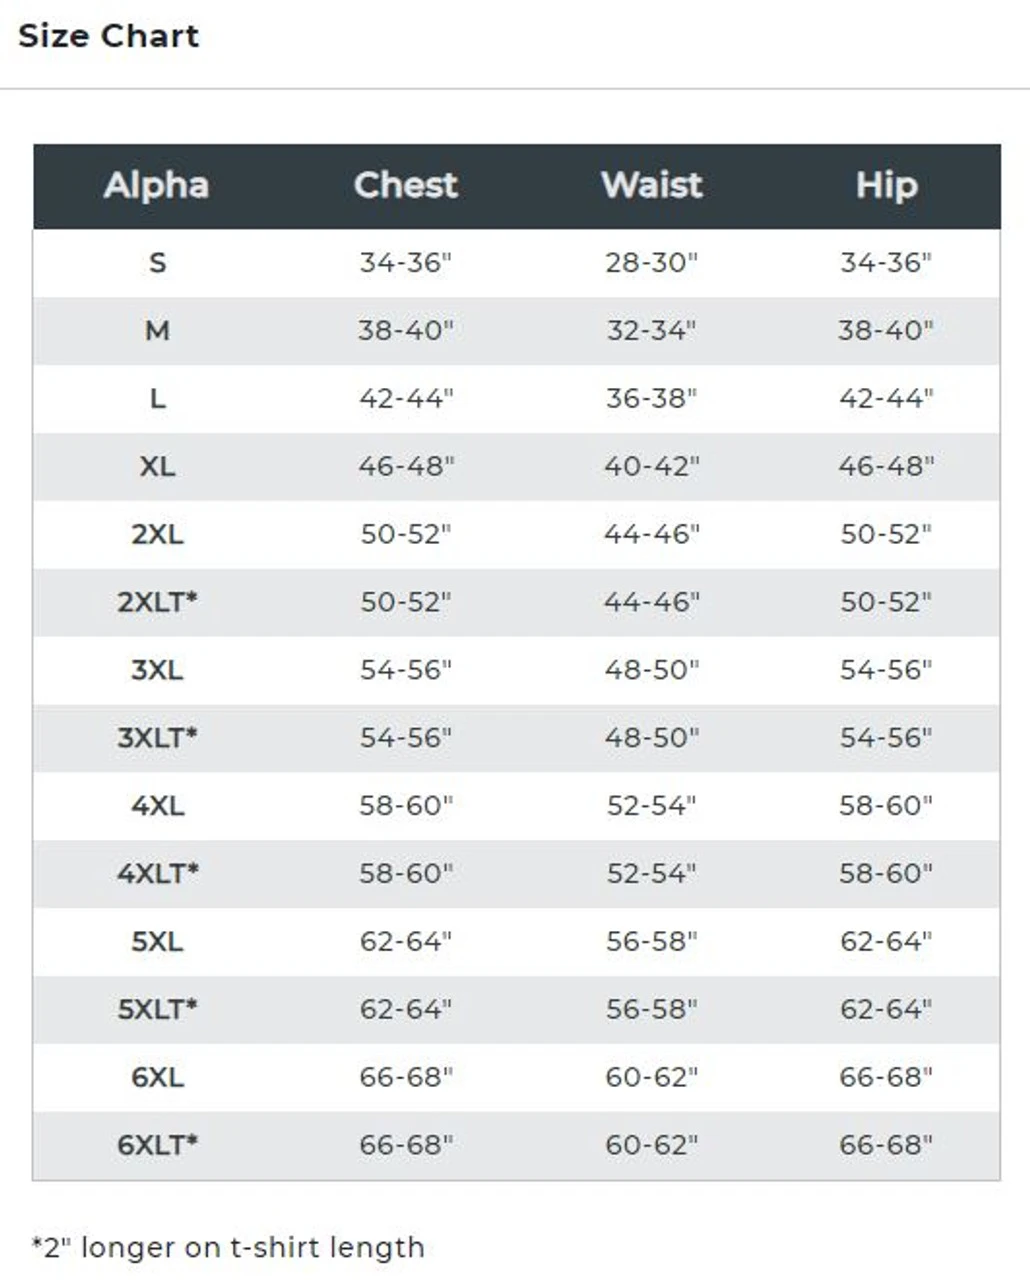The image size is (1030, 1280).
Task: Select the 6XL size row label
Action: click(x=157, y=1077)
